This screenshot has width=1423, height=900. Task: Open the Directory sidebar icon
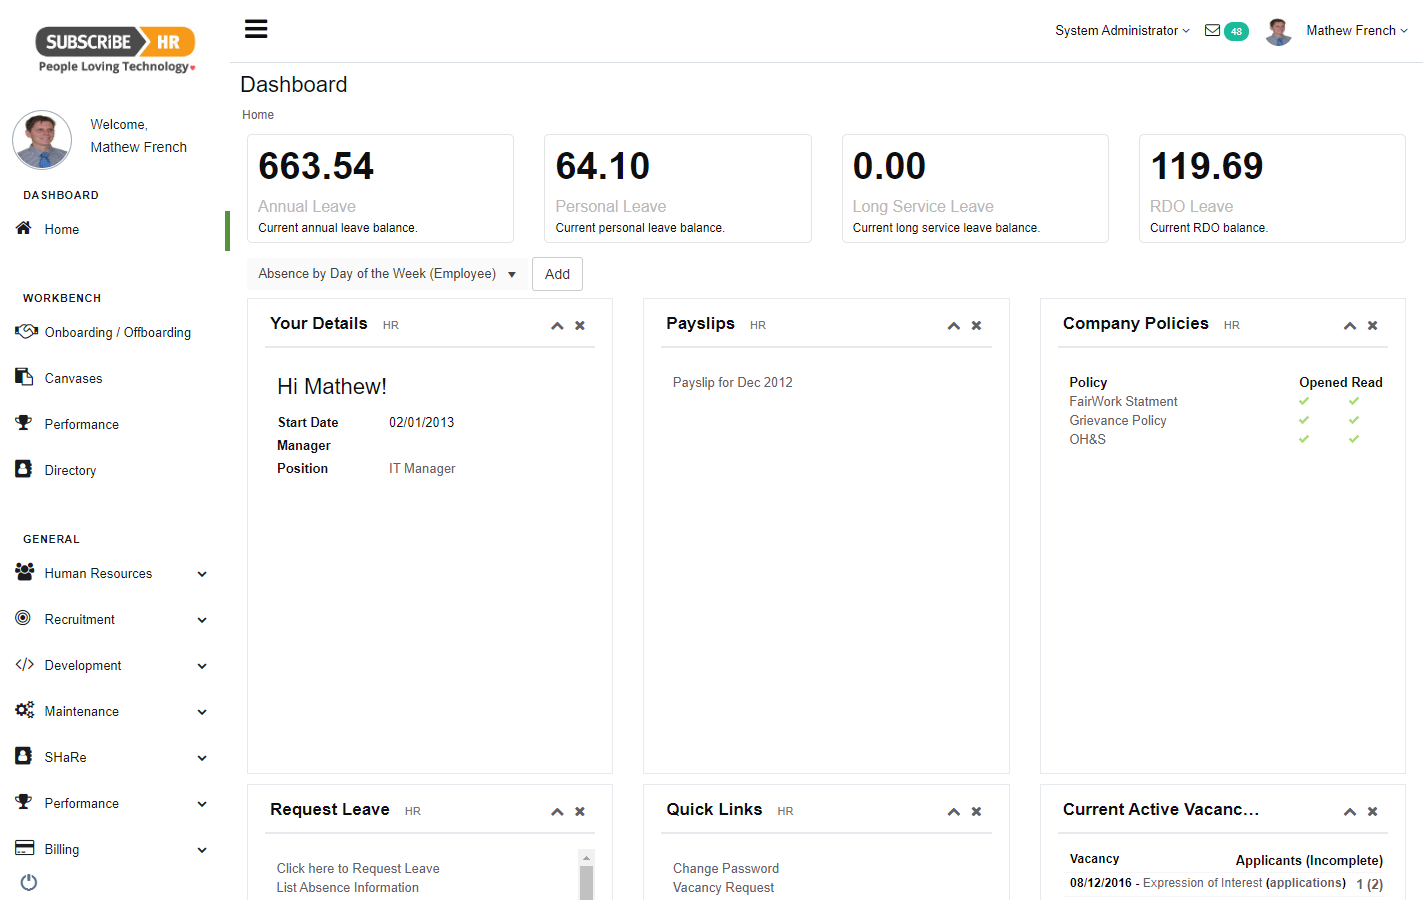tap(27, 469)
